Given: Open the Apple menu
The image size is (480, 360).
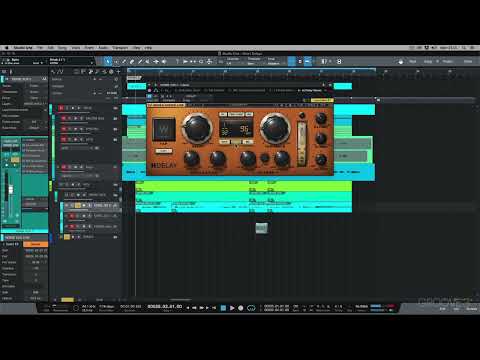Looking at the screenshot, I should 6,48.
